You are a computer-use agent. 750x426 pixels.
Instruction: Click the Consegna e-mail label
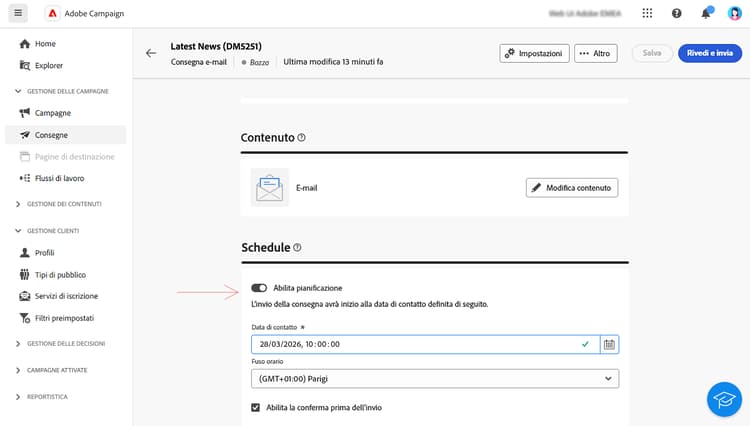pos(199,62)
